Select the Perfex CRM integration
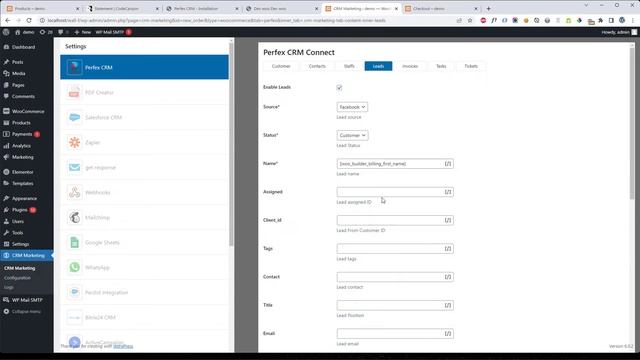The width and height of the screenshot is (640, 360). [x=144, y=67]
